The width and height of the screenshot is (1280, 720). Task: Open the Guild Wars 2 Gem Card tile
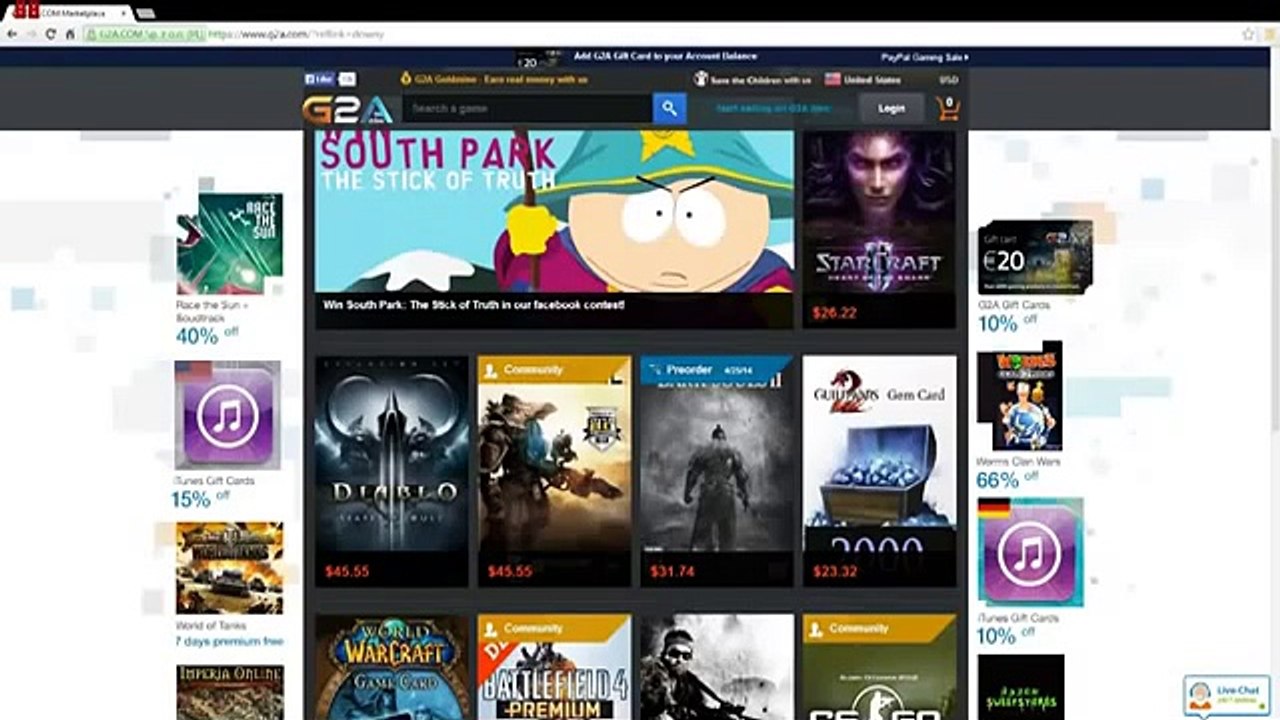[879, 471]
